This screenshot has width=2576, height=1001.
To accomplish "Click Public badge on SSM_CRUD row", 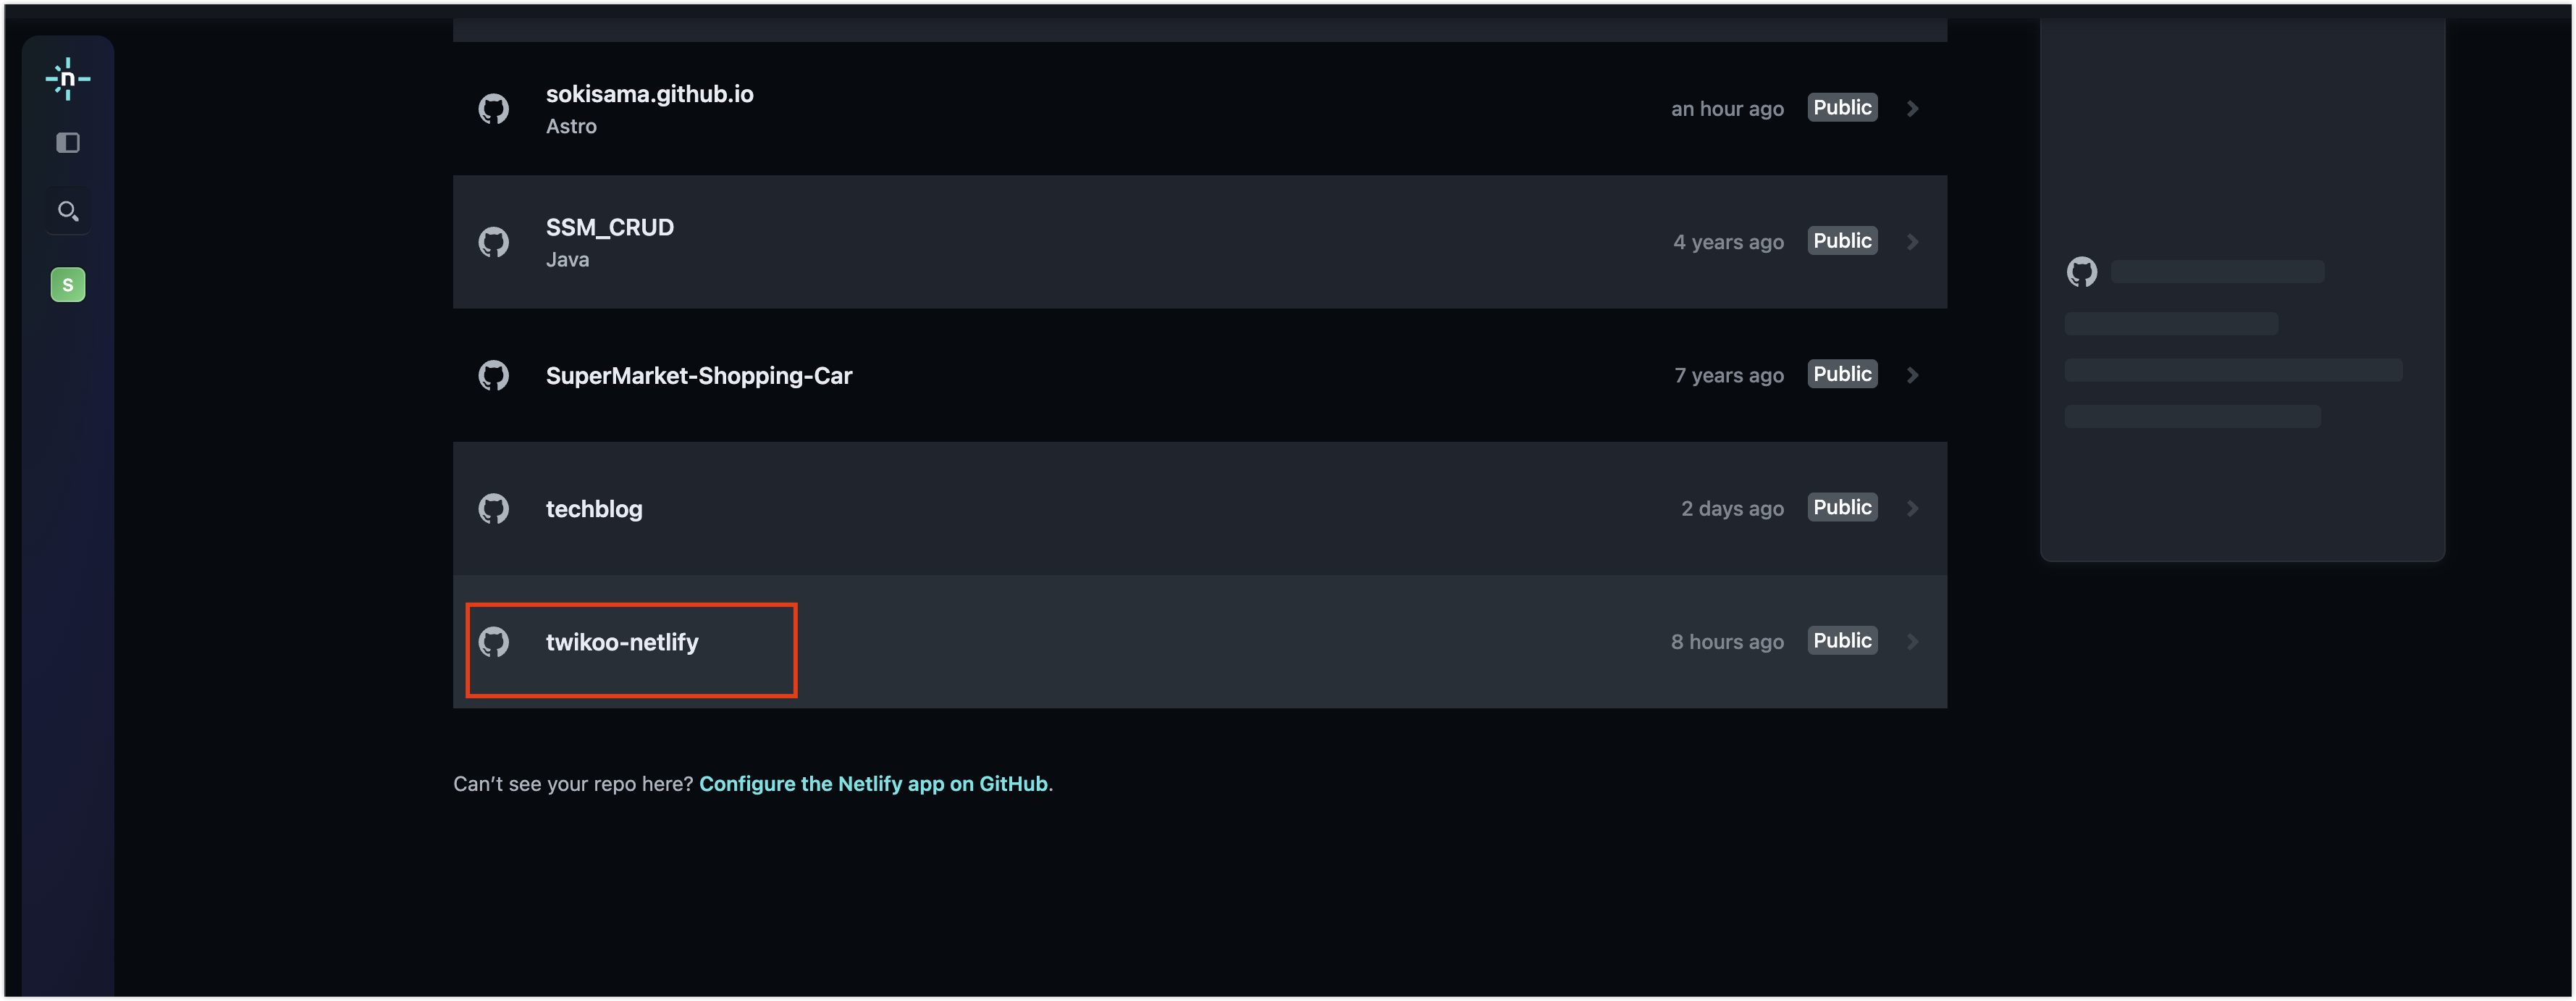I will tap(1842, 241).
